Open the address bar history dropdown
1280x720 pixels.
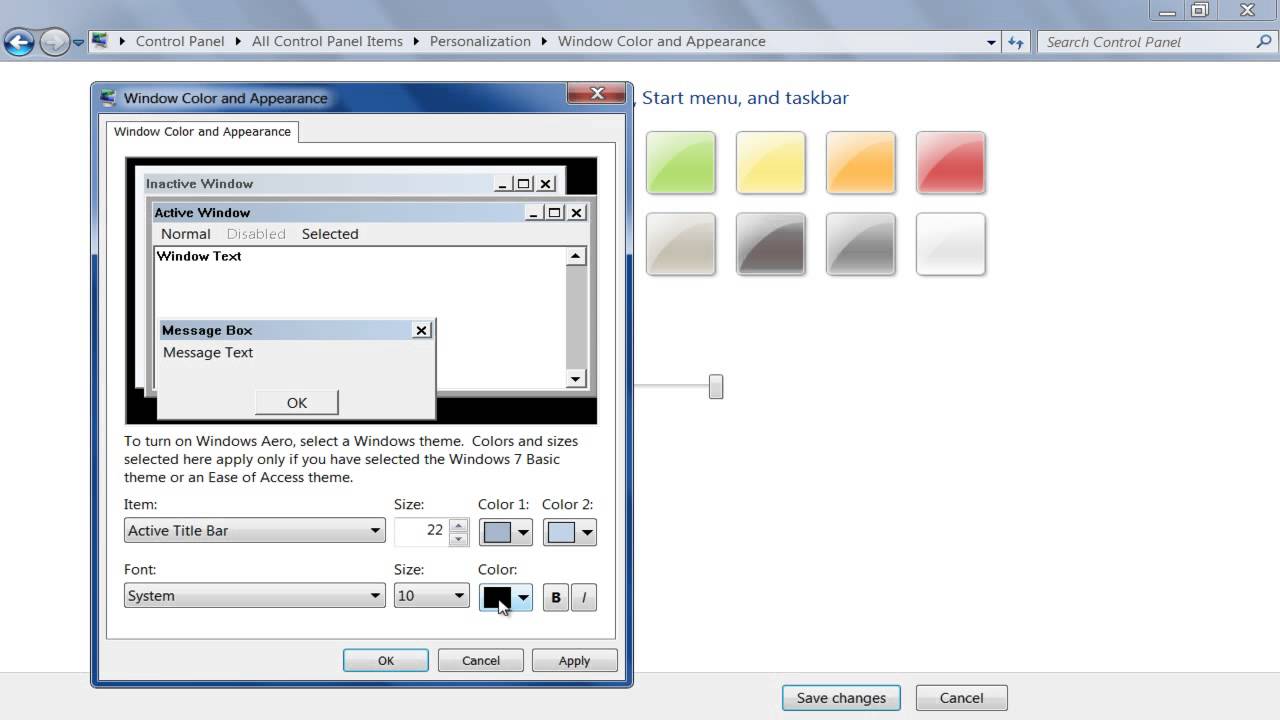tap(991, 42)
